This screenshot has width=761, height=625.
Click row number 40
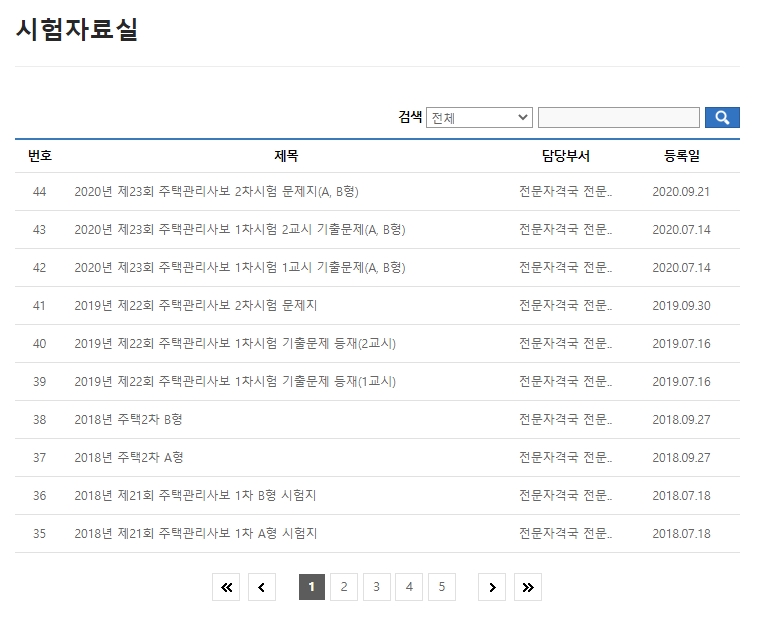tap(39, 344)
